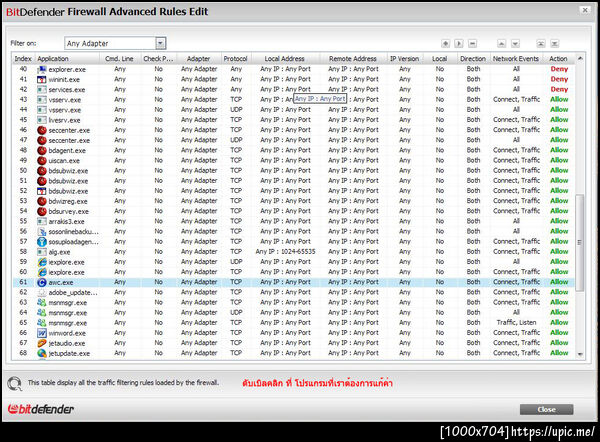Click the awc.exe icon in row 61
Viewport: 600px width, 442px height.
pyautogui.click(x=42, y=282)
